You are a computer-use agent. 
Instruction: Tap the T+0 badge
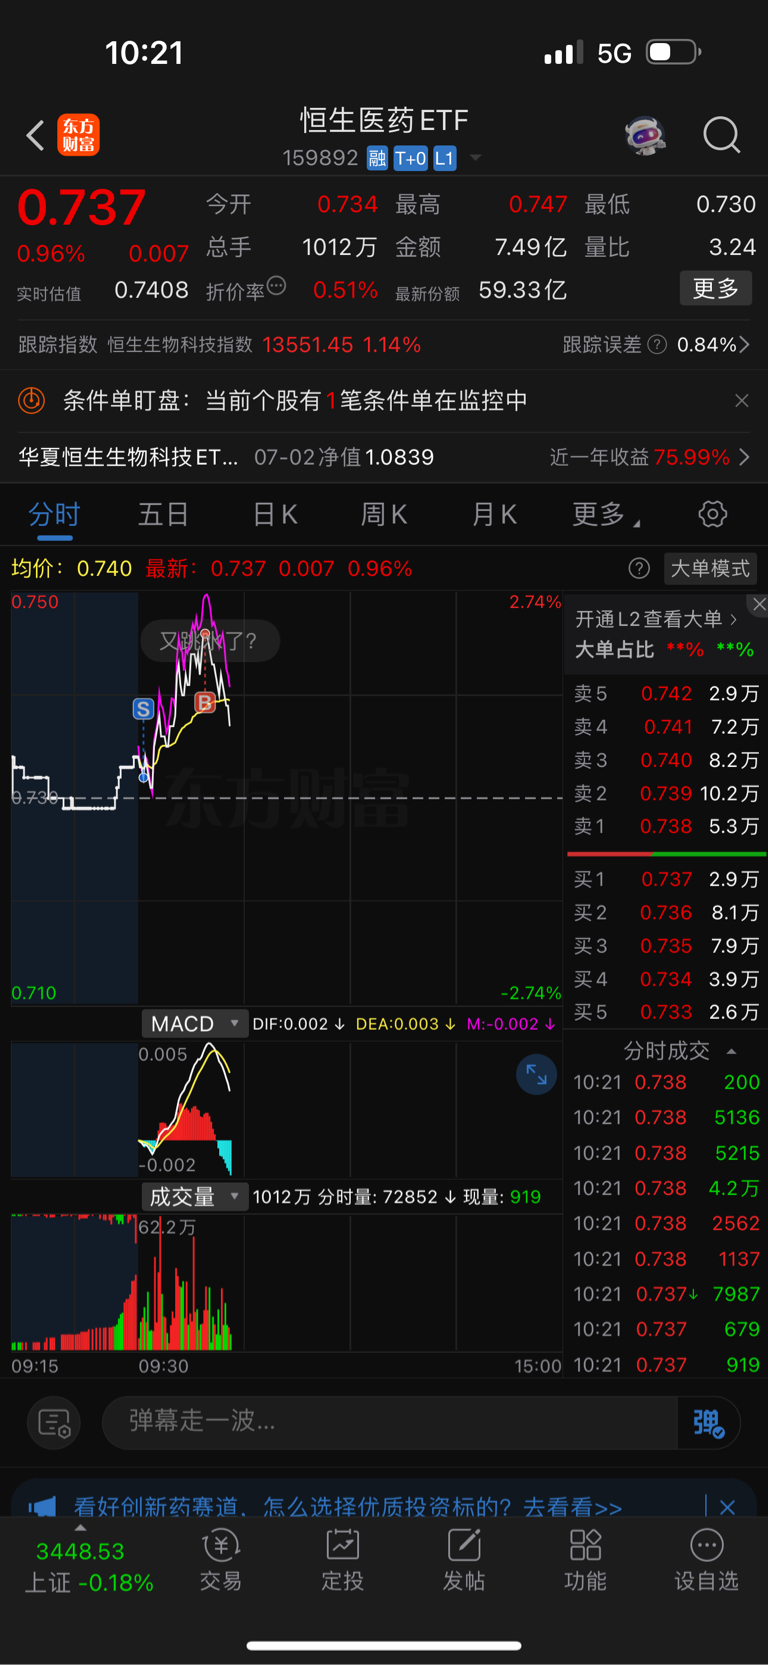coord(410,158)
